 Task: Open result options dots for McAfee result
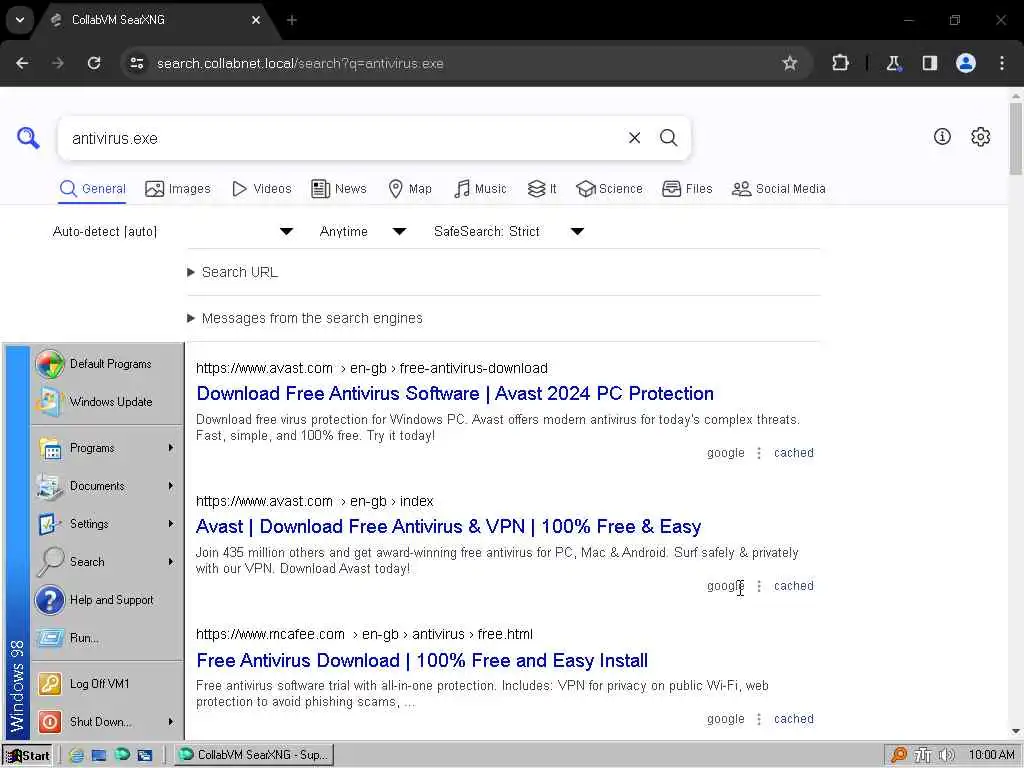pyautogui.click(x=759, y=718)
